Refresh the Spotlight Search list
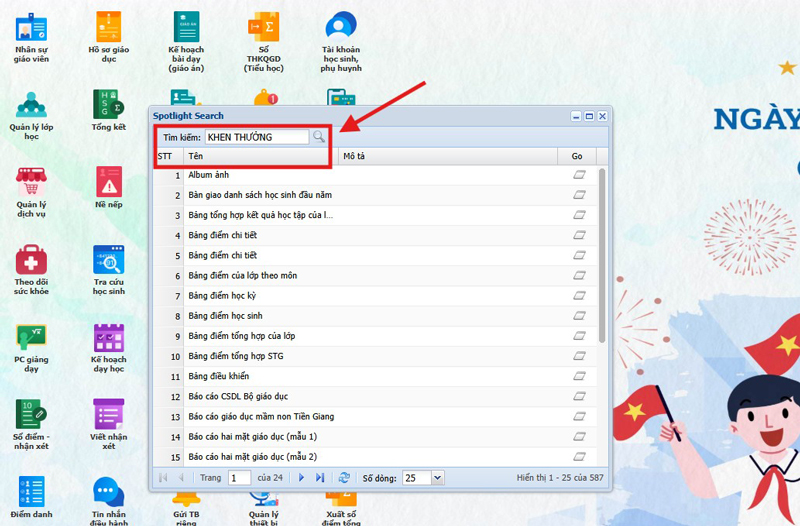This screenshot has height=526, width=800. [x=344, y=478]
